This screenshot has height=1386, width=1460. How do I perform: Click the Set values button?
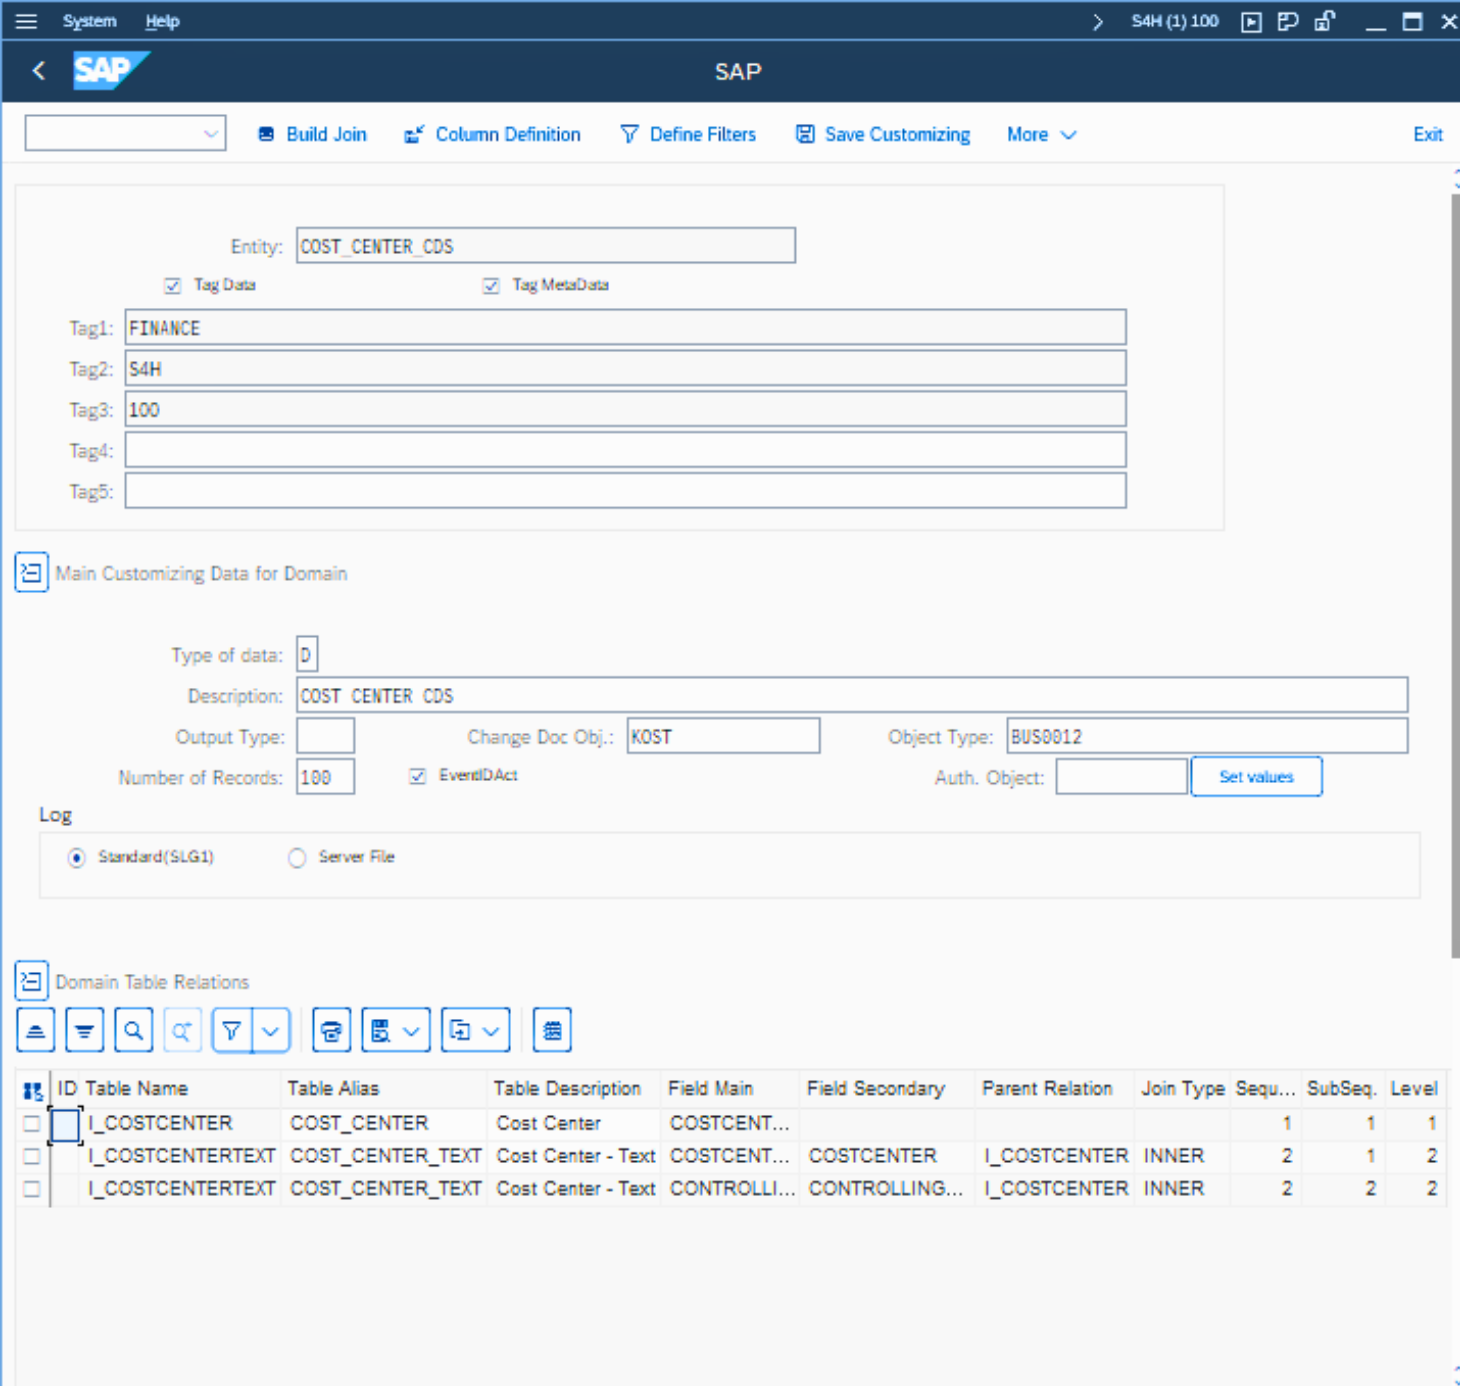1256,777
